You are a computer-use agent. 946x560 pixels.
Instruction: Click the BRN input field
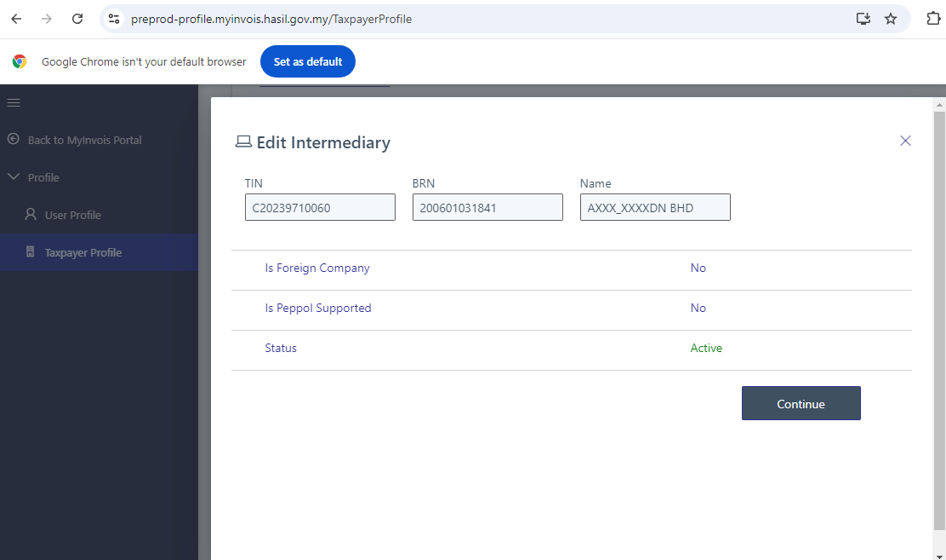[487, 207]
